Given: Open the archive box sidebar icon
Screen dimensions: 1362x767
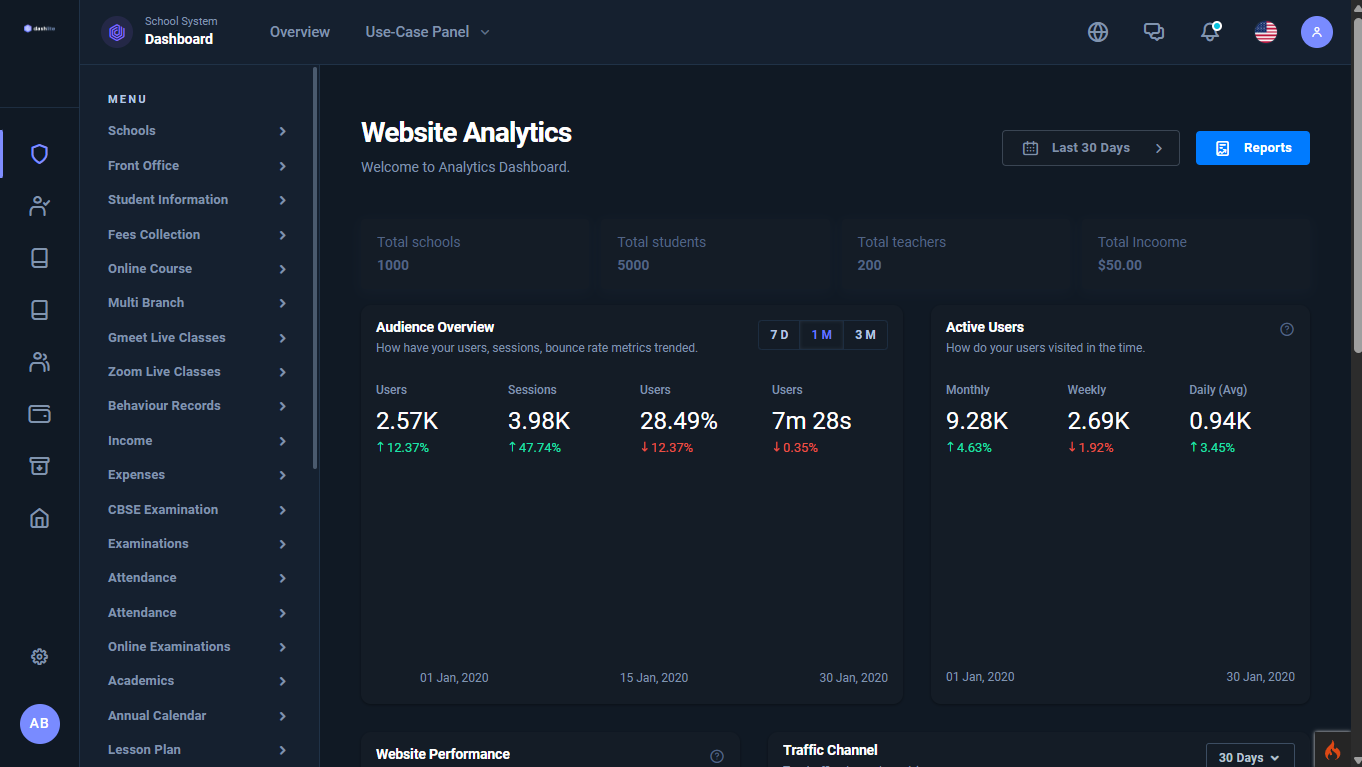Looking at the screenshot, I should (39, 466).
